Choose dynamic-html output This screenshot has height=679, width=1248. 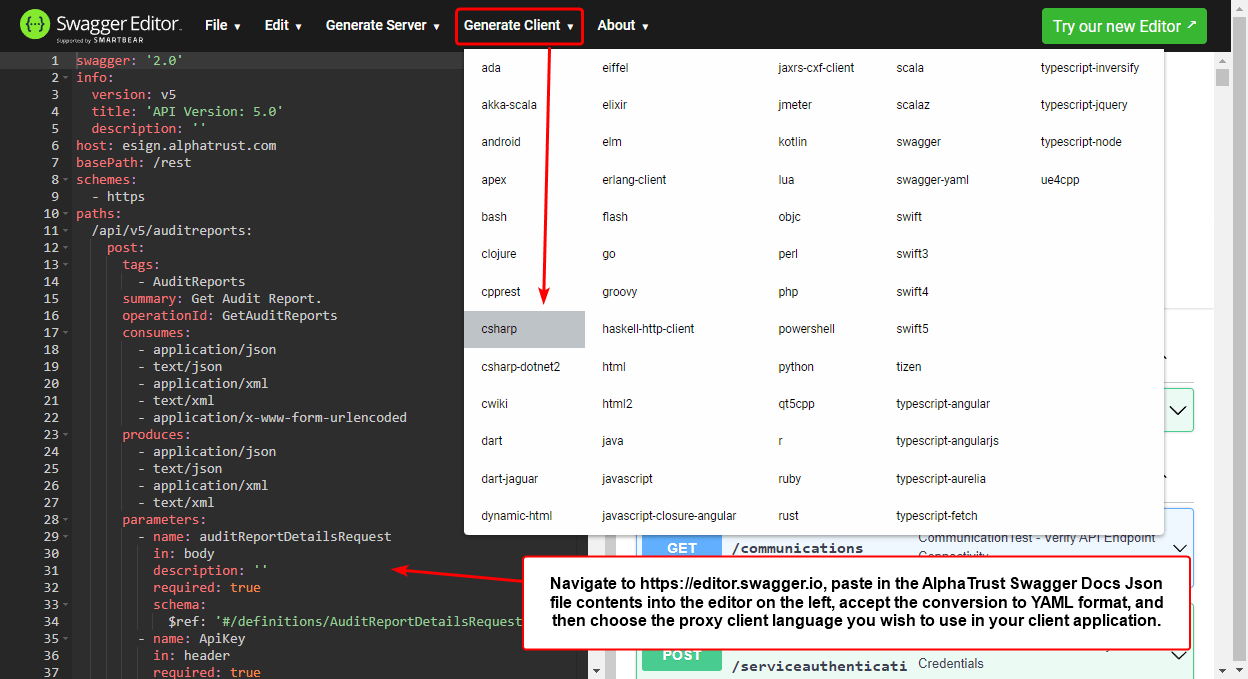516,516
